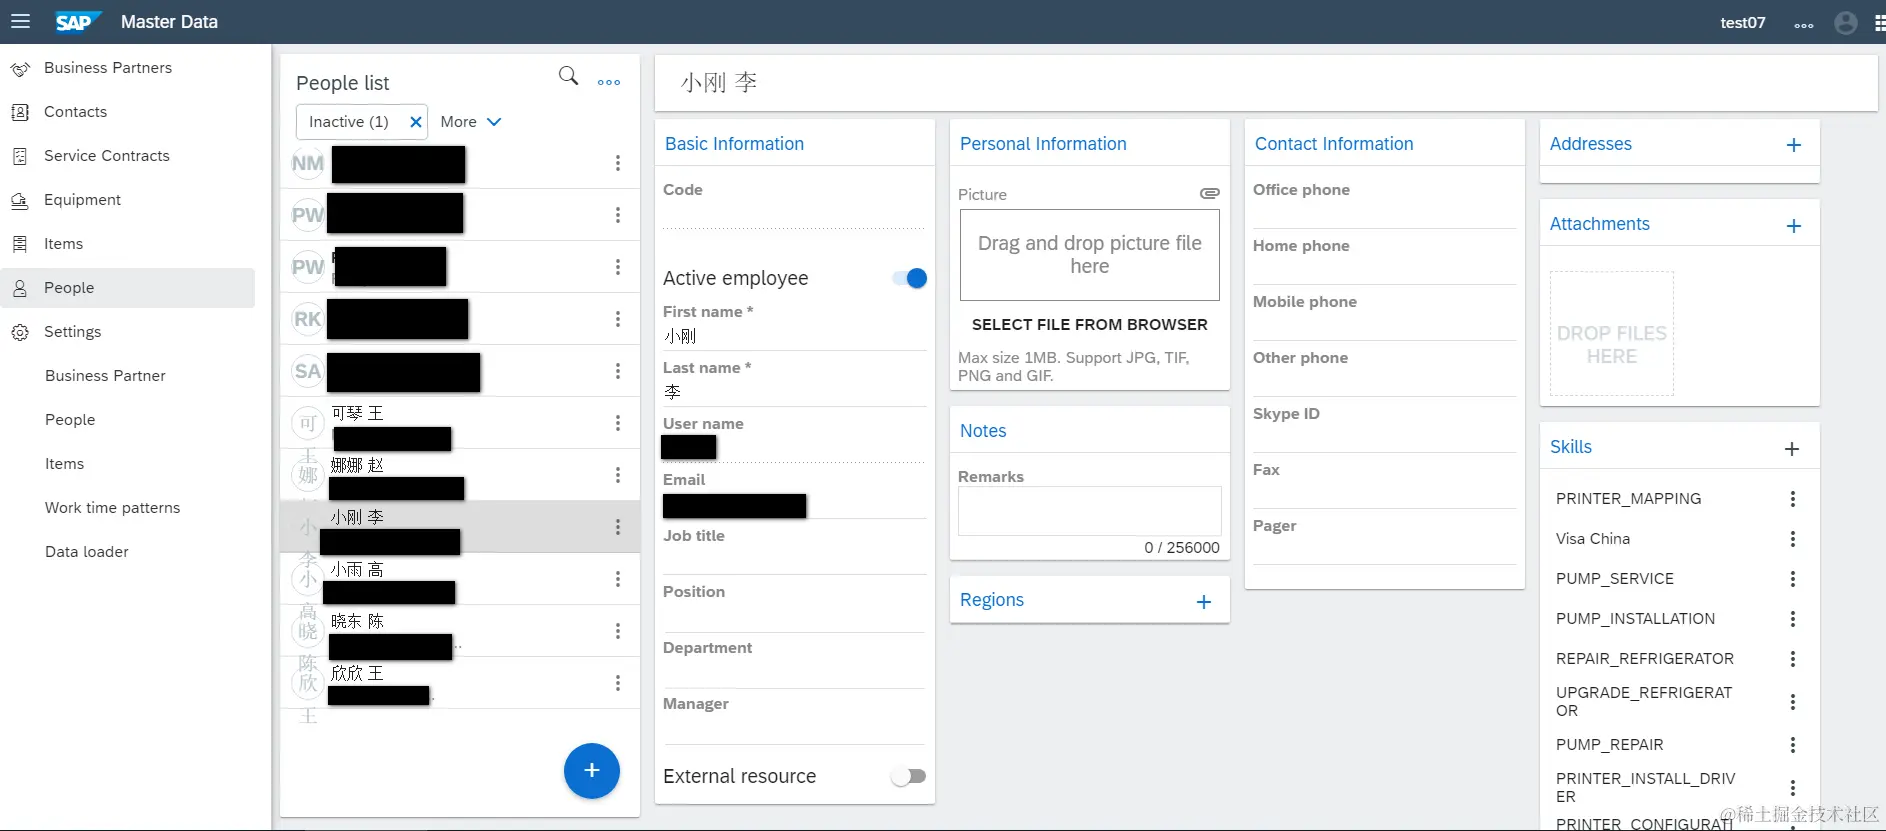This screenshot has height=831, width=1886.
Task: Open the user profile avatar
Action: pos(1846,22)
